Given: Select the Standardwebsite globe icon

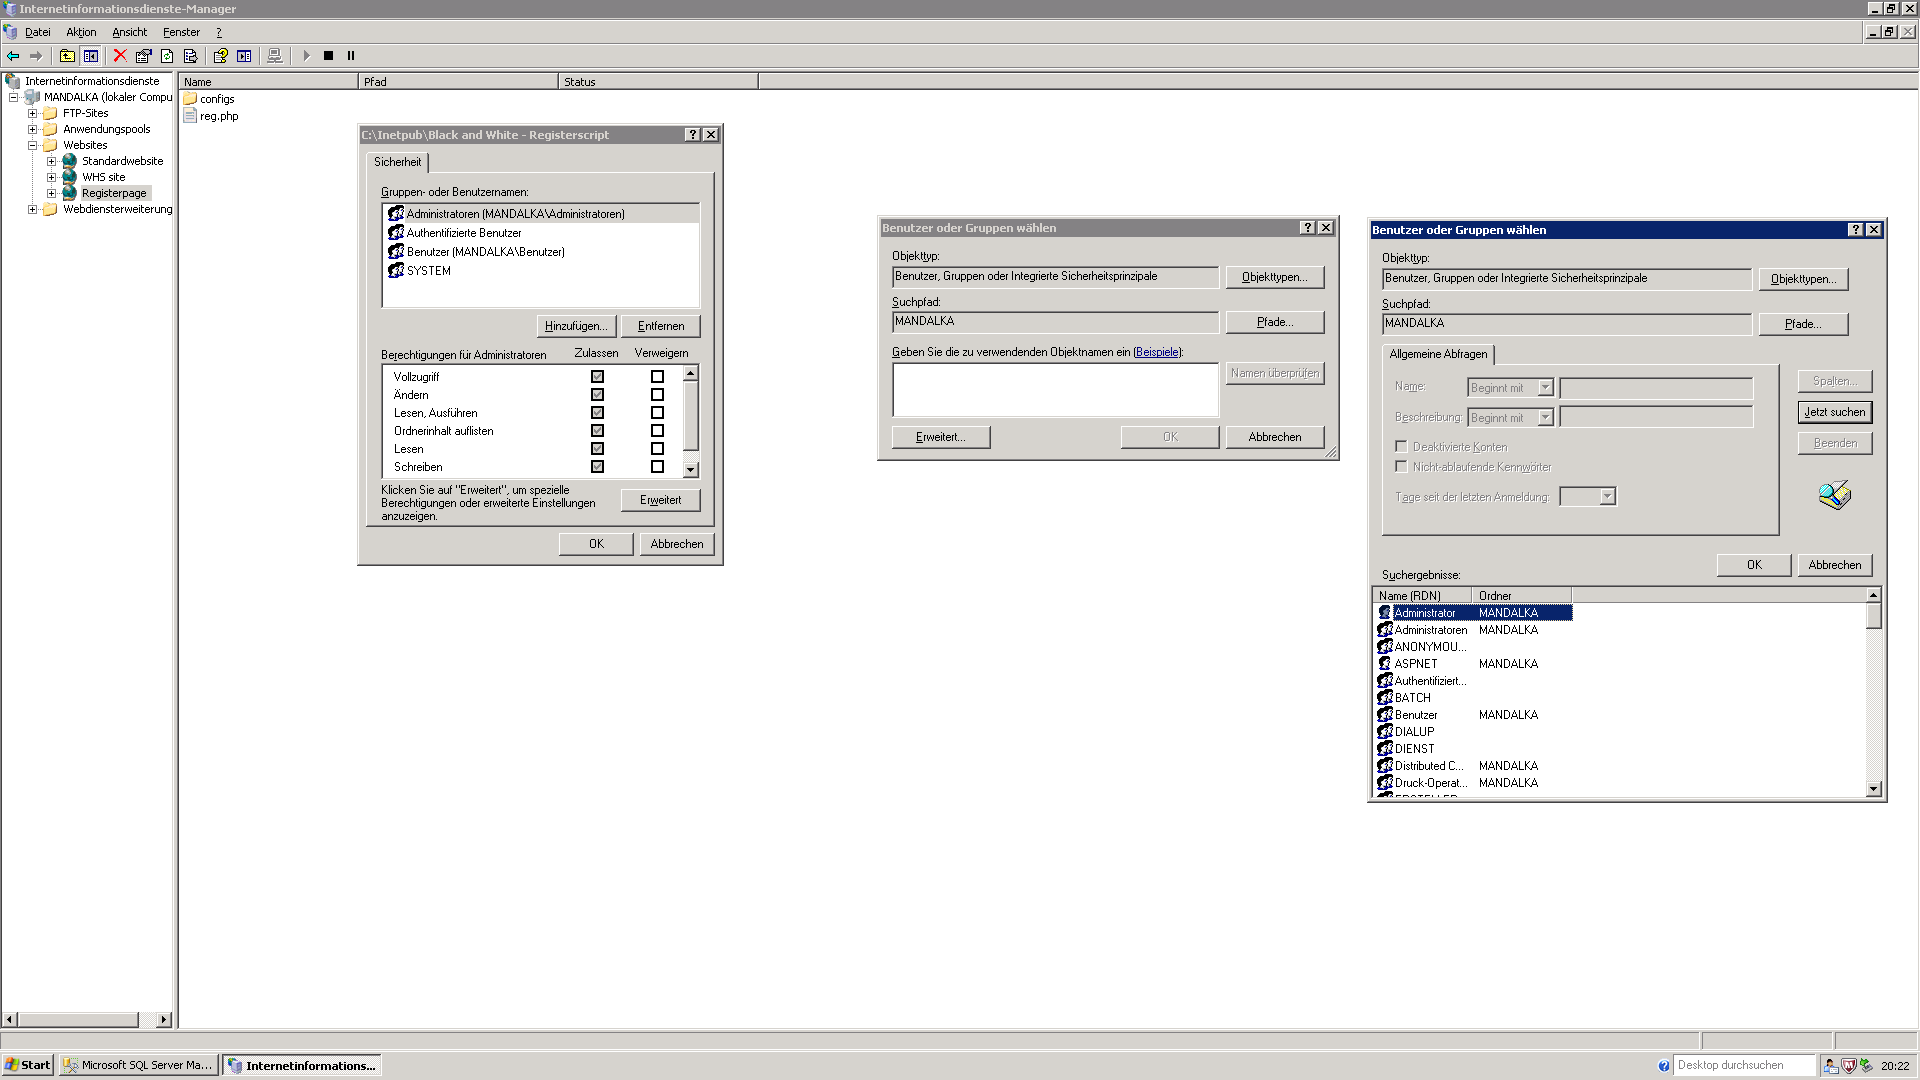Looking at the screenshot, I should point(69,161).
